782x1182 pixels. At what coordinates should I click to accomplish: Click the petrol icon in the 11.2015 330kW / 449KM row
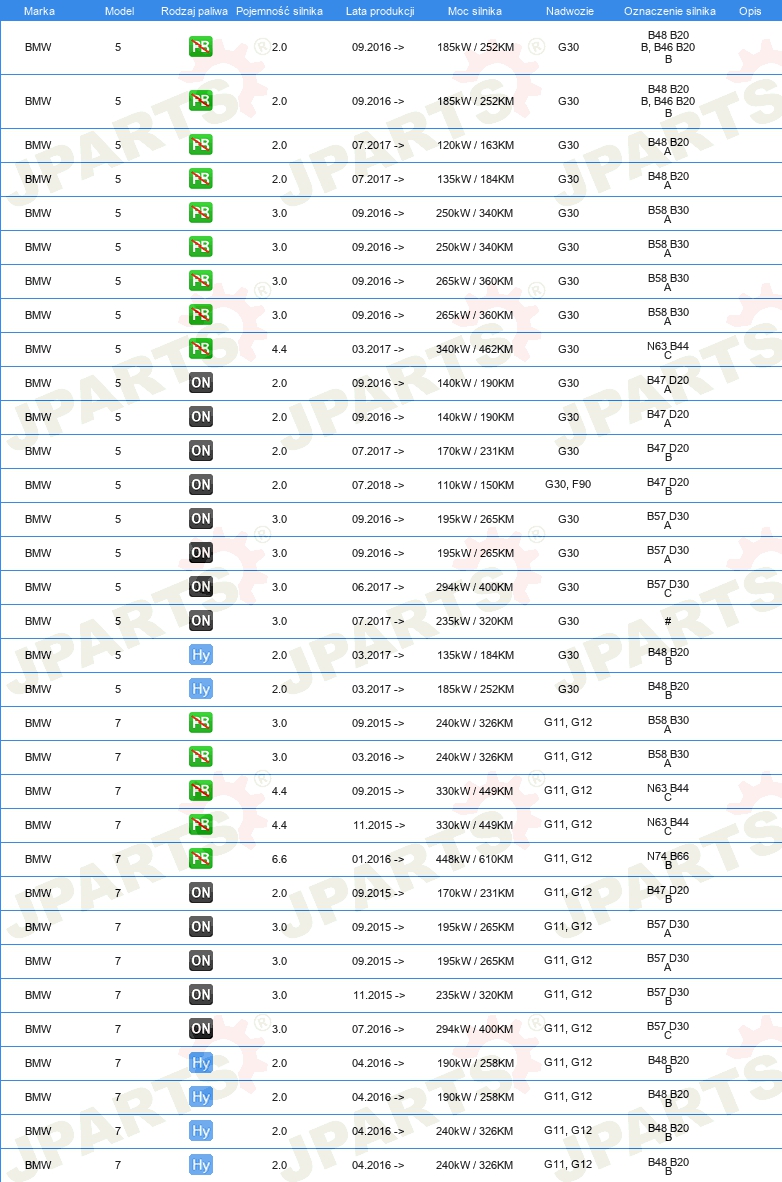201,824
